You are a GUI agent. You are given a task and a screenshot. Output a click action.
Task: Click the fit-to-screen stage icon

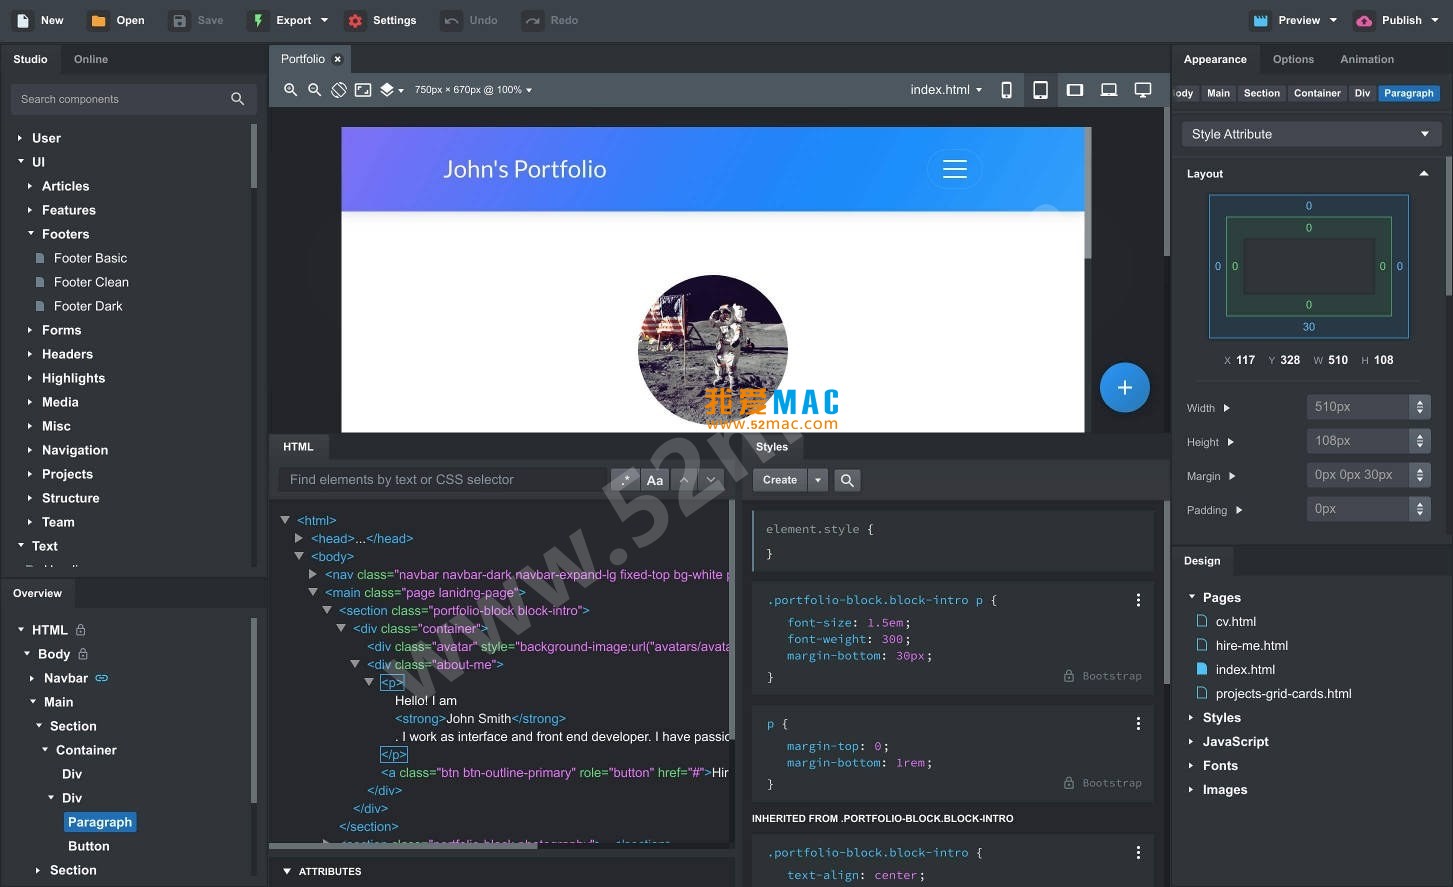pyautogui.click(x=363, y=90)
